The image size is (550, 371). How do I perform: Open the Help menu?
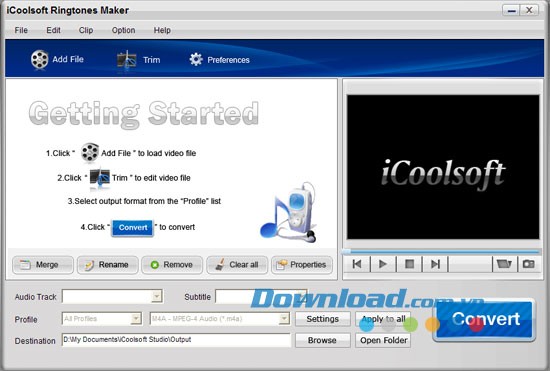coord(162,30)
